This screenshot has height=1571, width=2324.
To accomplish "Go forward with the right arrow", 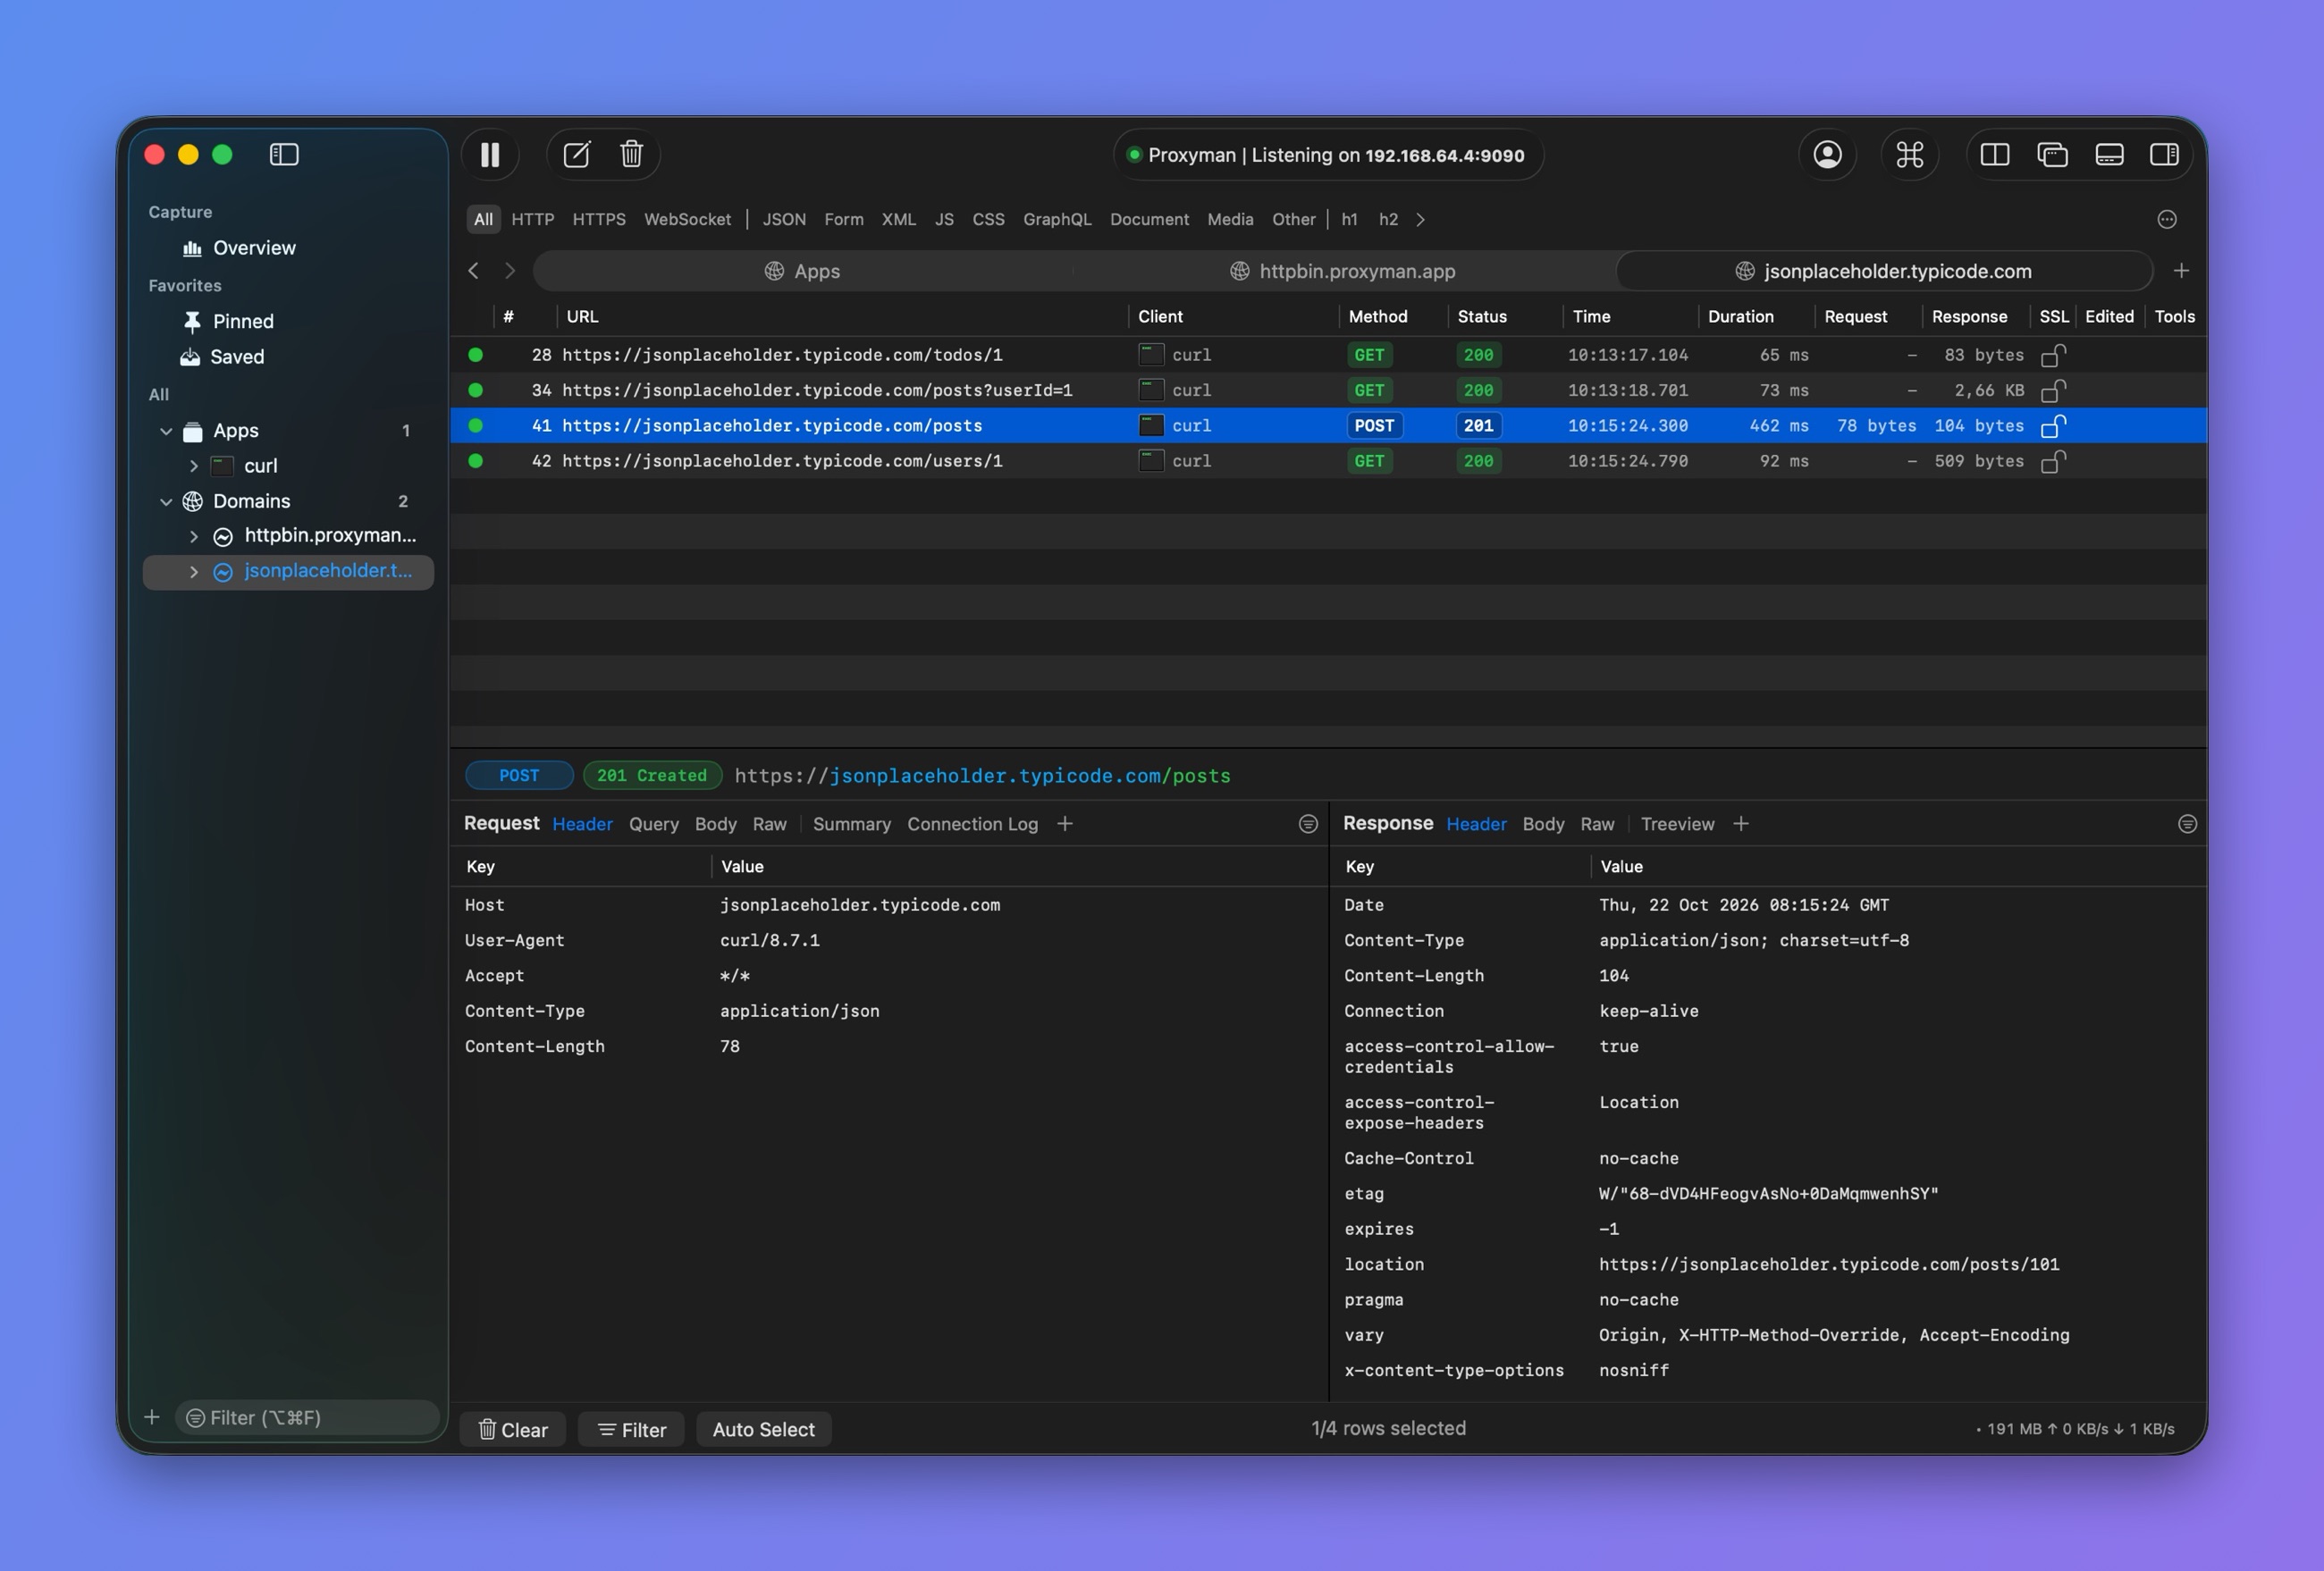I will click(510, 271).
